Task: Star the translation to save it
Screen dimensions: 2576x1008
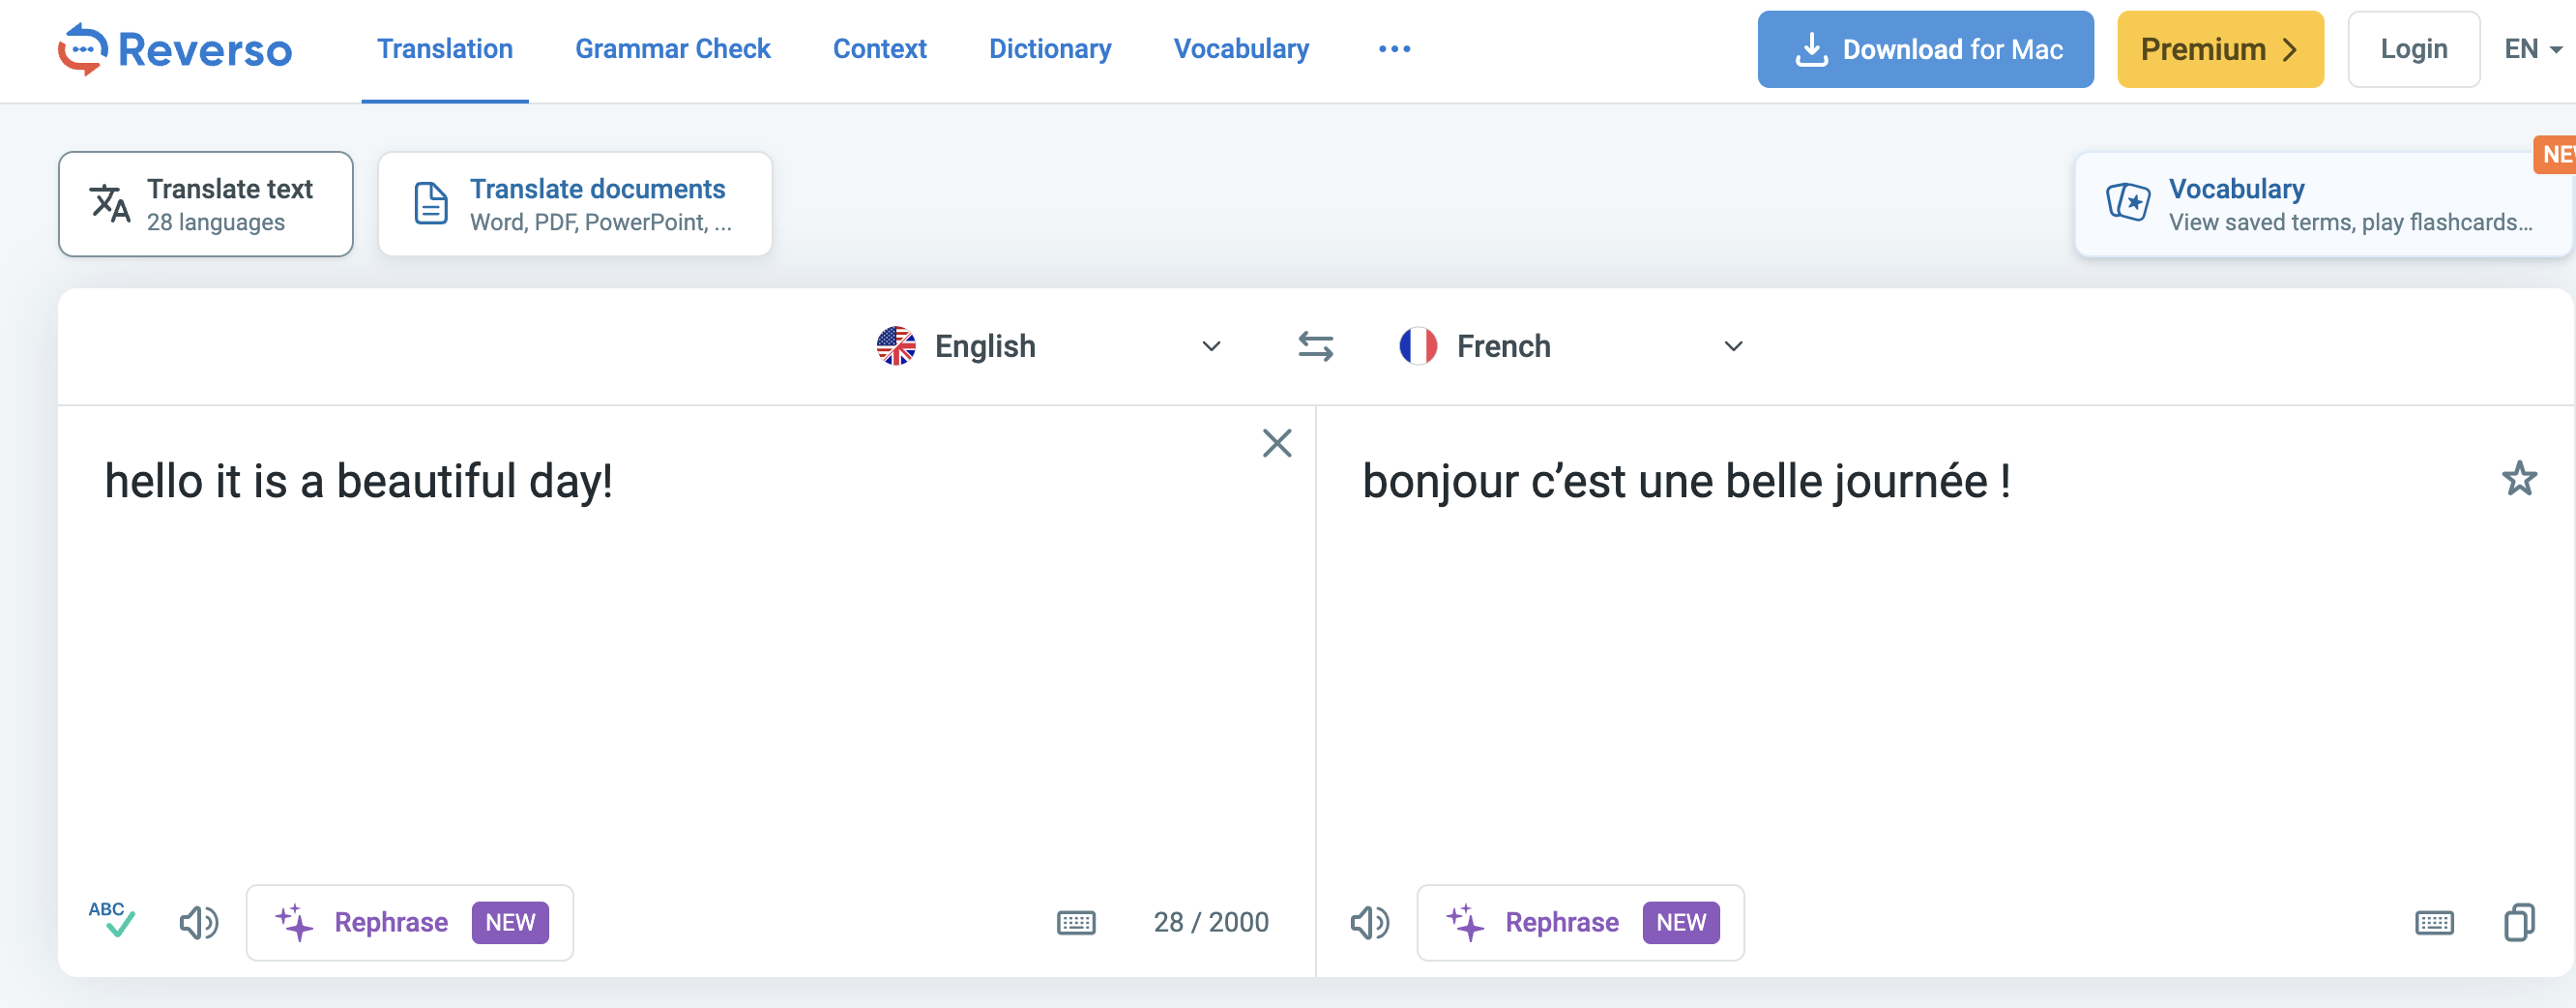Action: 2520,479
